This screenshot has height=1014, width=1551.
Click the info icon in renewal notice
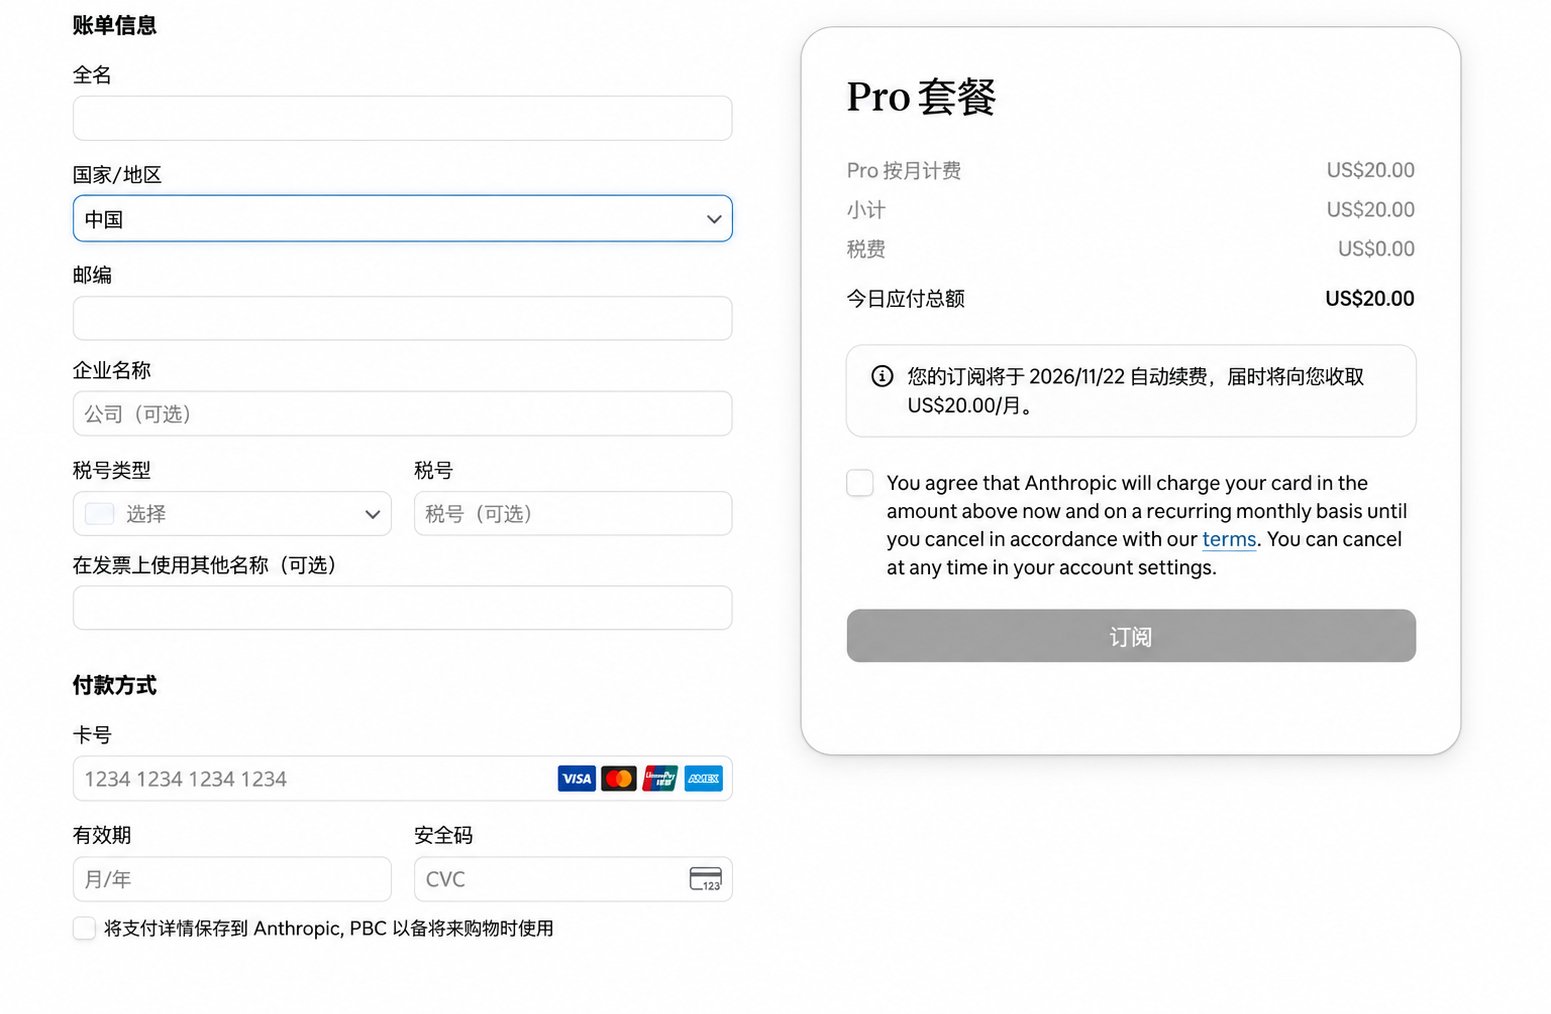pos(882,376)
